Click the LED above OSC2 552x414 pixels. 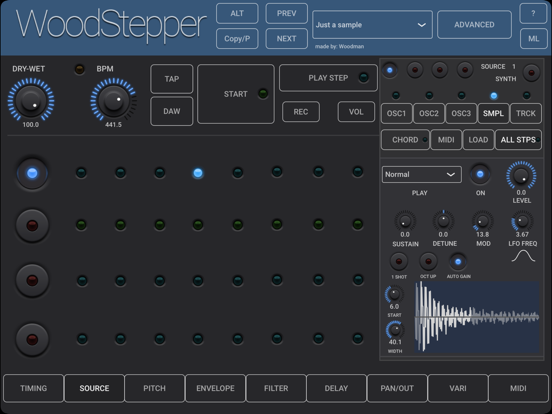[x=429, y=95]
